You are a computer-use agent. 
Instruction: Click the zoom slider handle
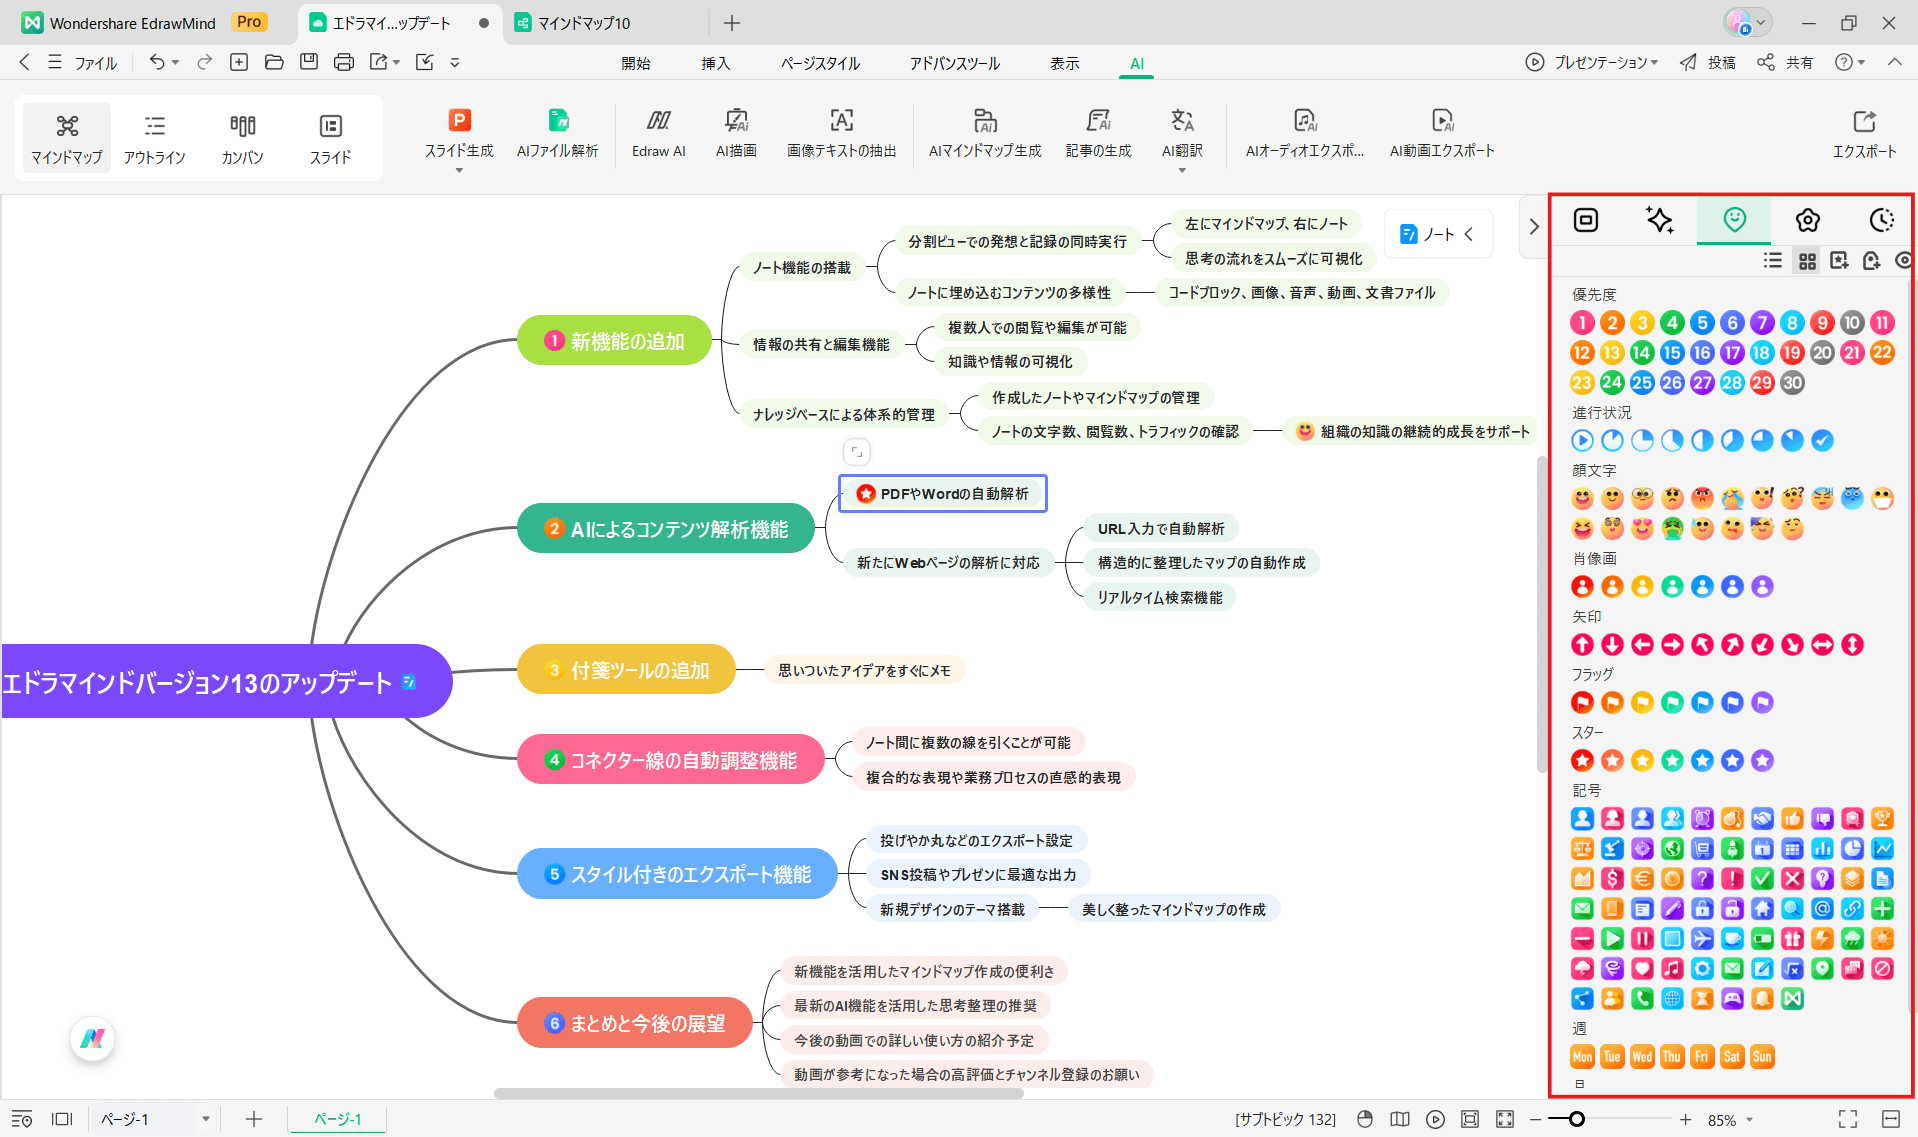click(1577, 1119)
